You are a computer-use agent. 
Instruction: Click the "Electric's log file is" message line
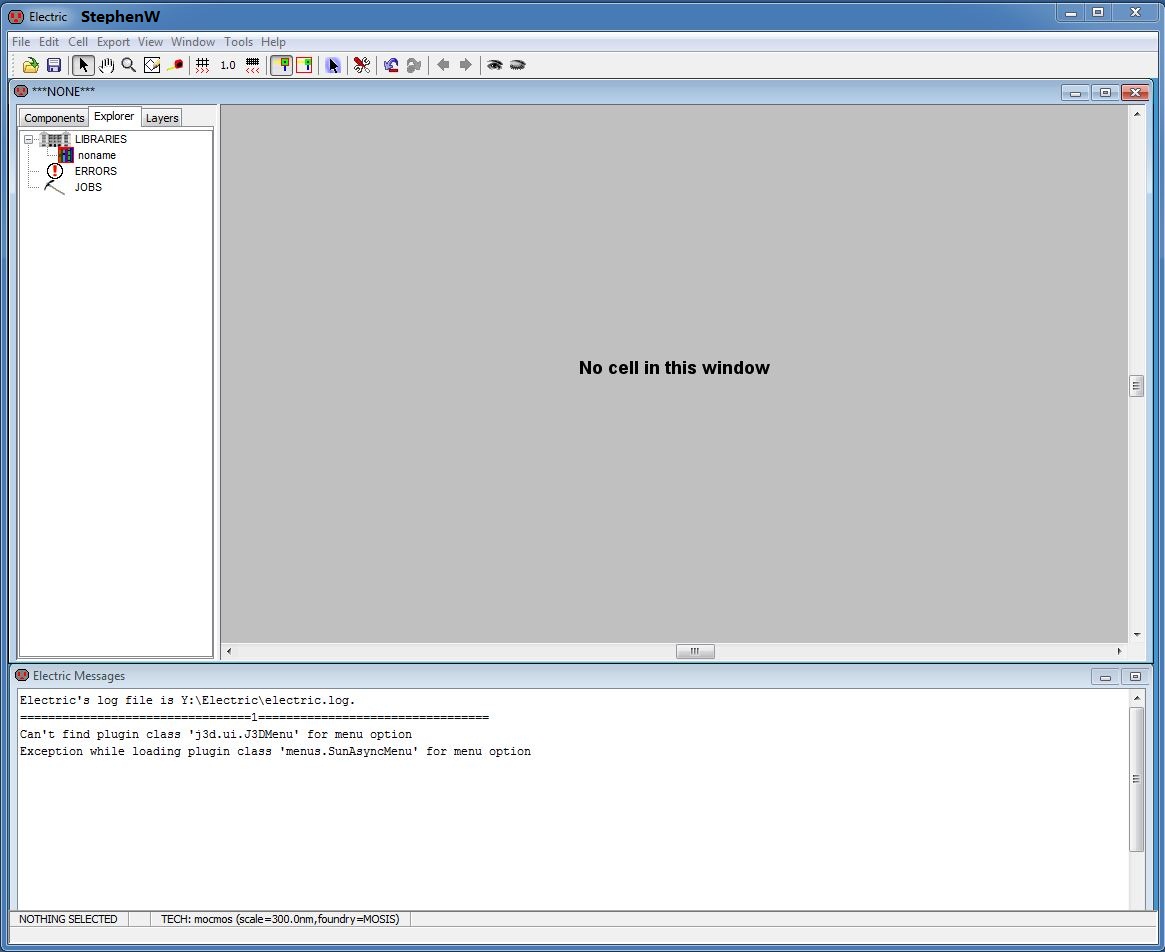pyautogui.click(x=187, y=700)
